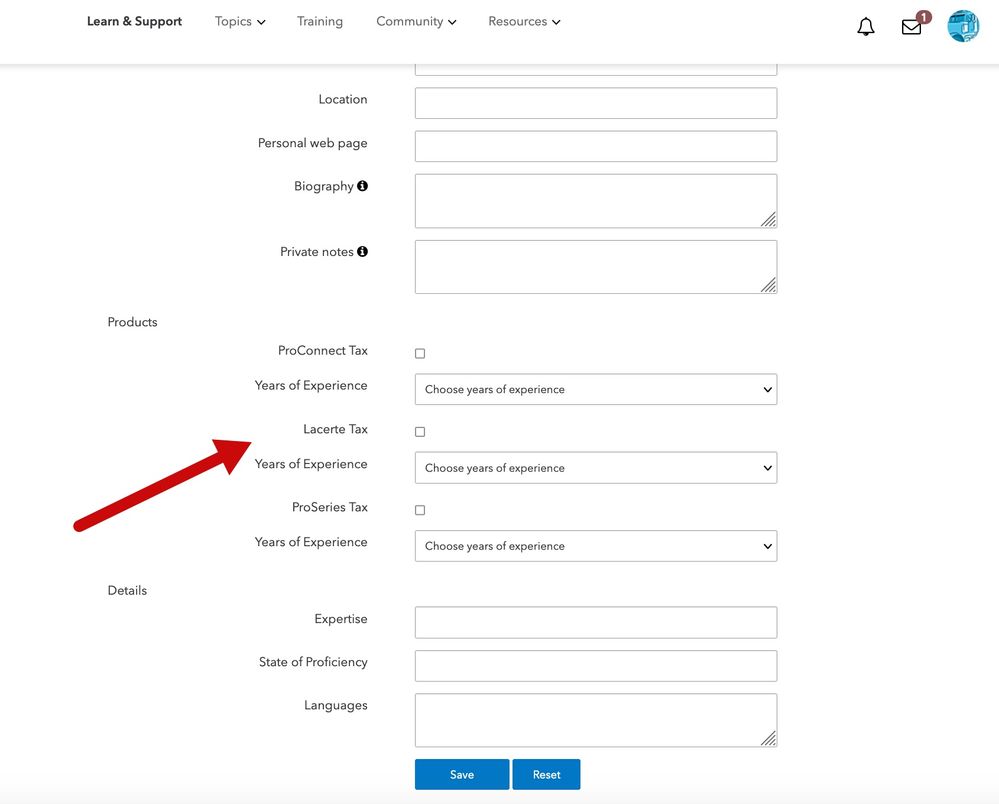Open ProConnect Tax years of experience dropdown
The height and width of the screenshot is (804, 999).
click(596, 389)
